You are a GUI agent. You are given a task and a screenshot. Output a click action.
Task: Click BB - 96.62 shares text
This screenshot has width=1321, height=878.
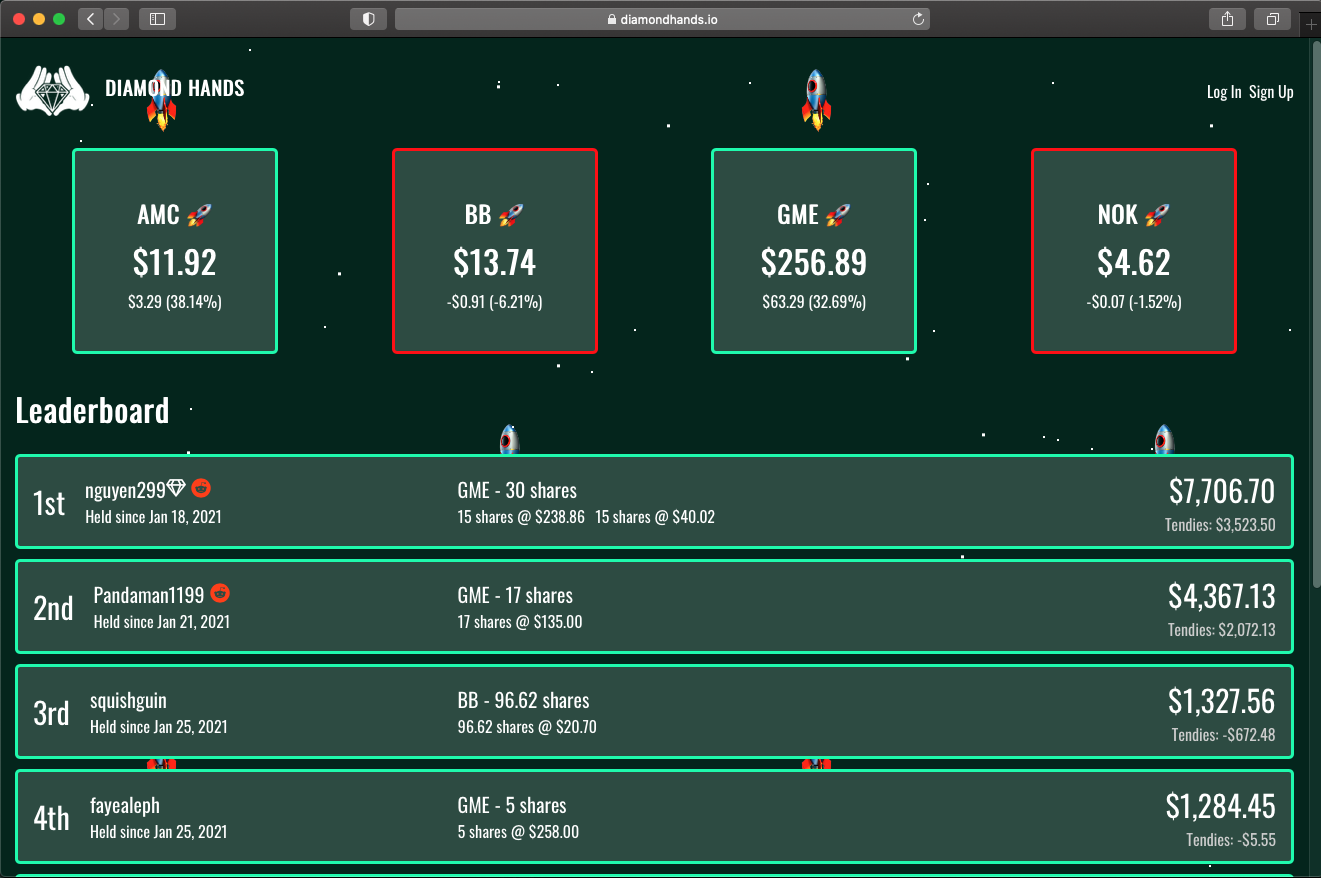click(x=523, y=701)
